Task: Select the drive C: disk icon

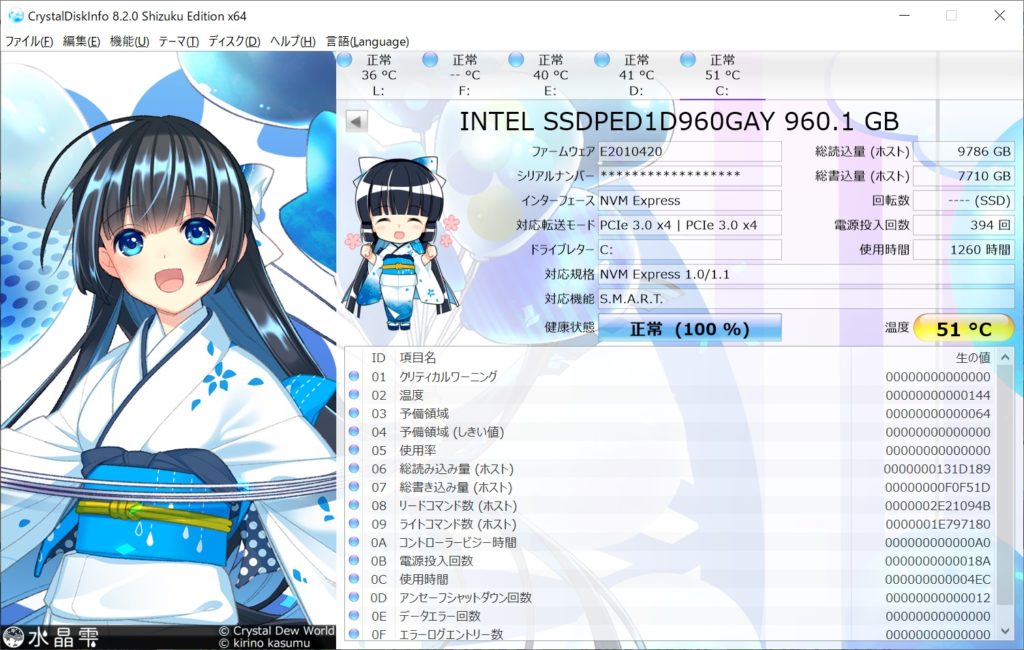Action: 686,60
